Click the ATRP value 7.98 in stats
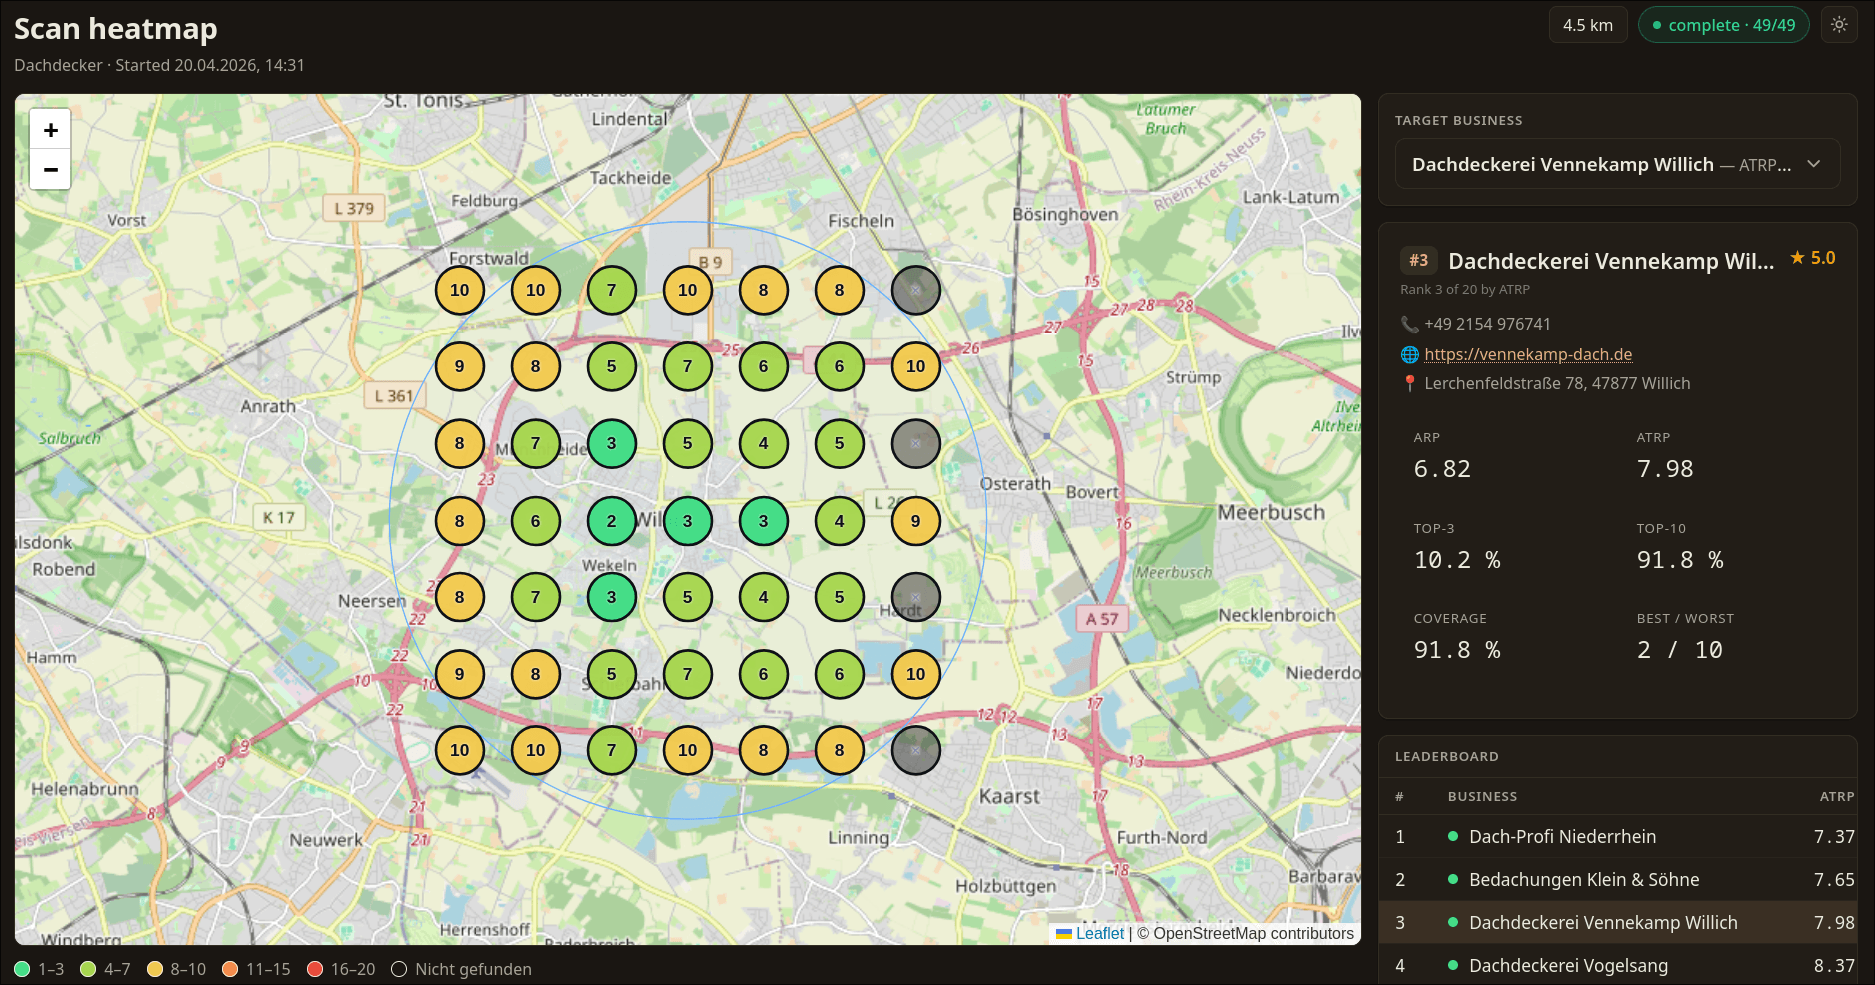1875x985 pixels. [x=1665, y=469]
